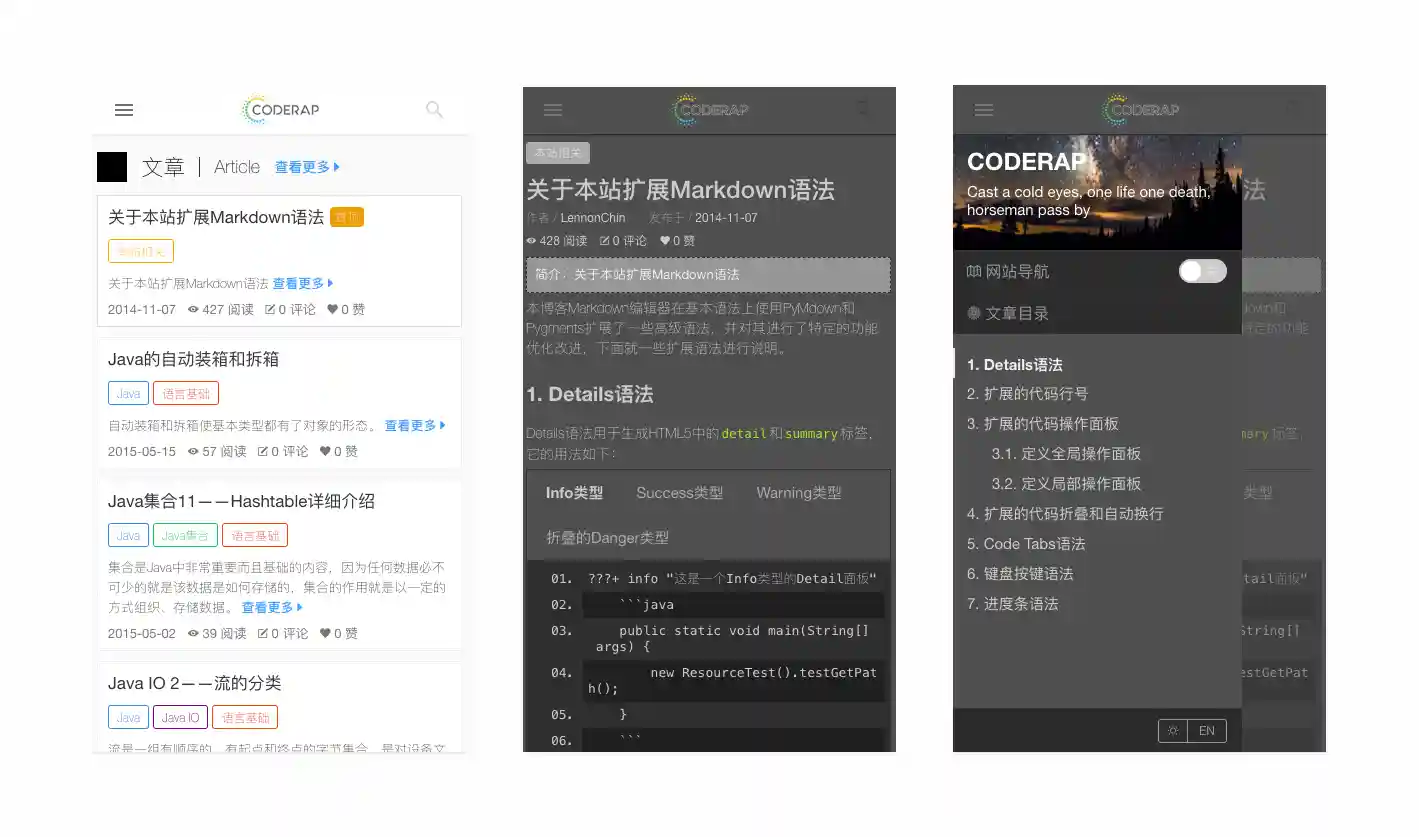
Task: Go to 1. Details语法 in the table of contents
Action: tap(1015, 365)
